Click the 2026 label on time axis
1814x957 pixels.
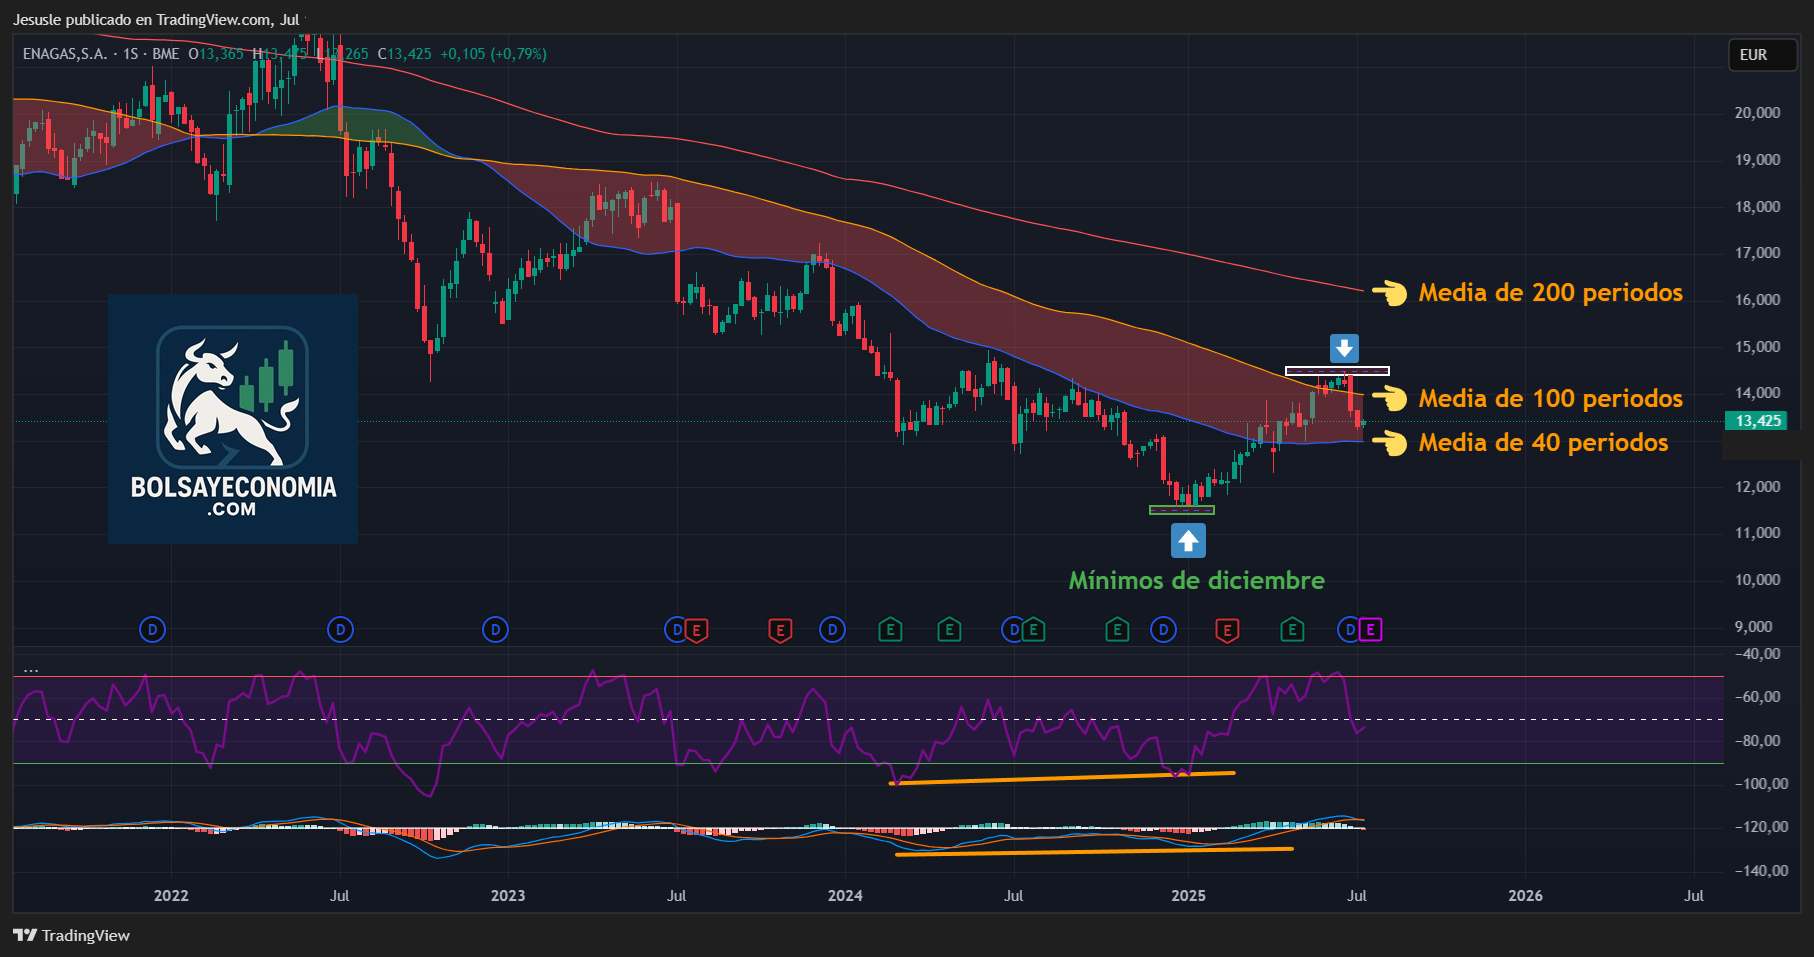coord(1525,896)
